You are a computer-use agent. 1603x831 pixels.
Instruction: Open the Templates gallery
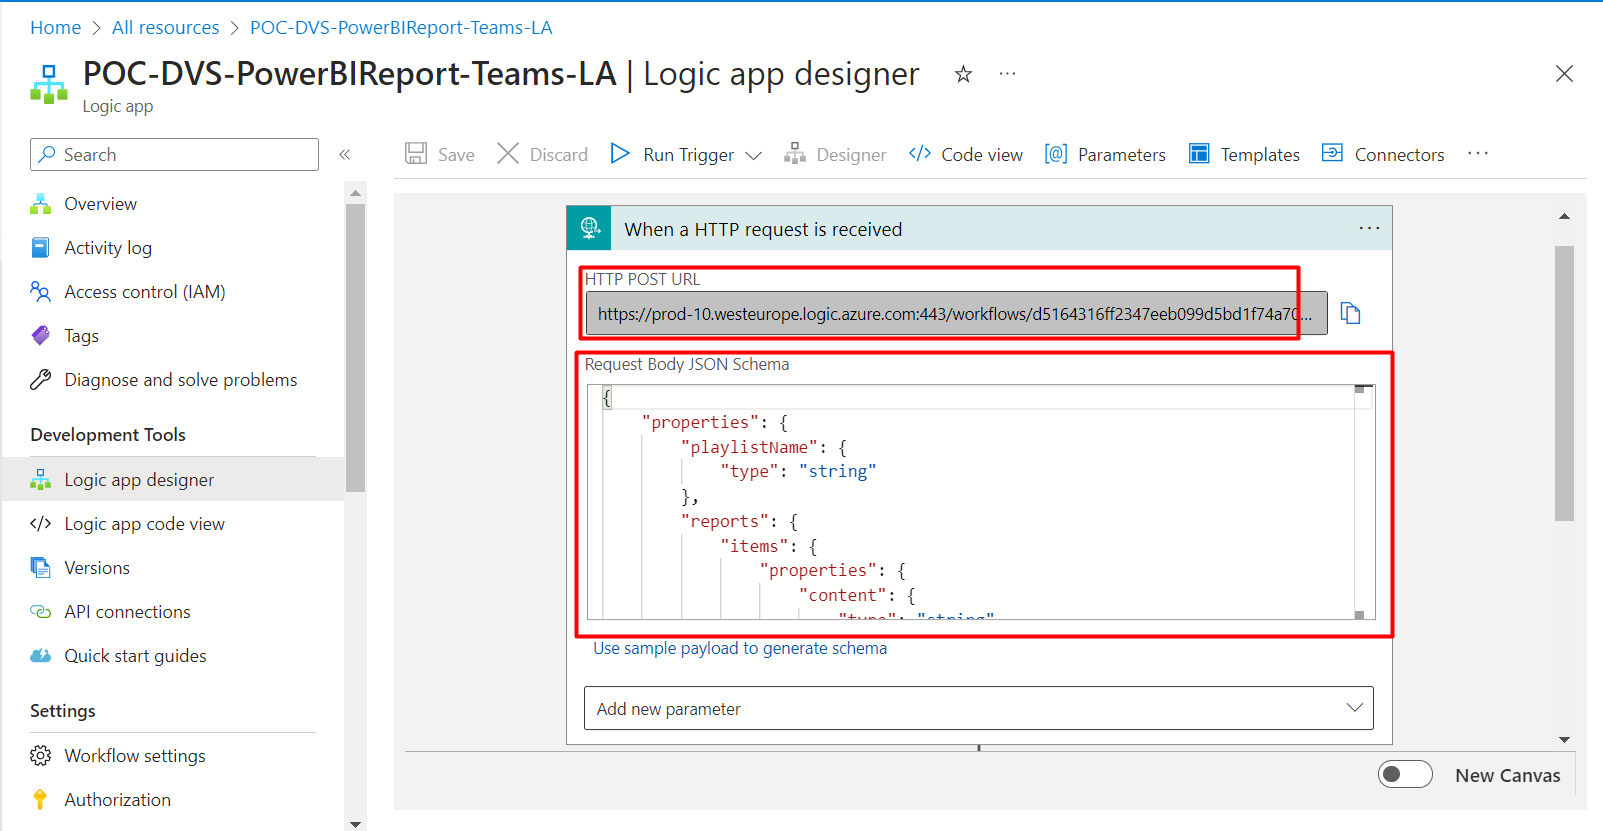(x=1244, y=154)
